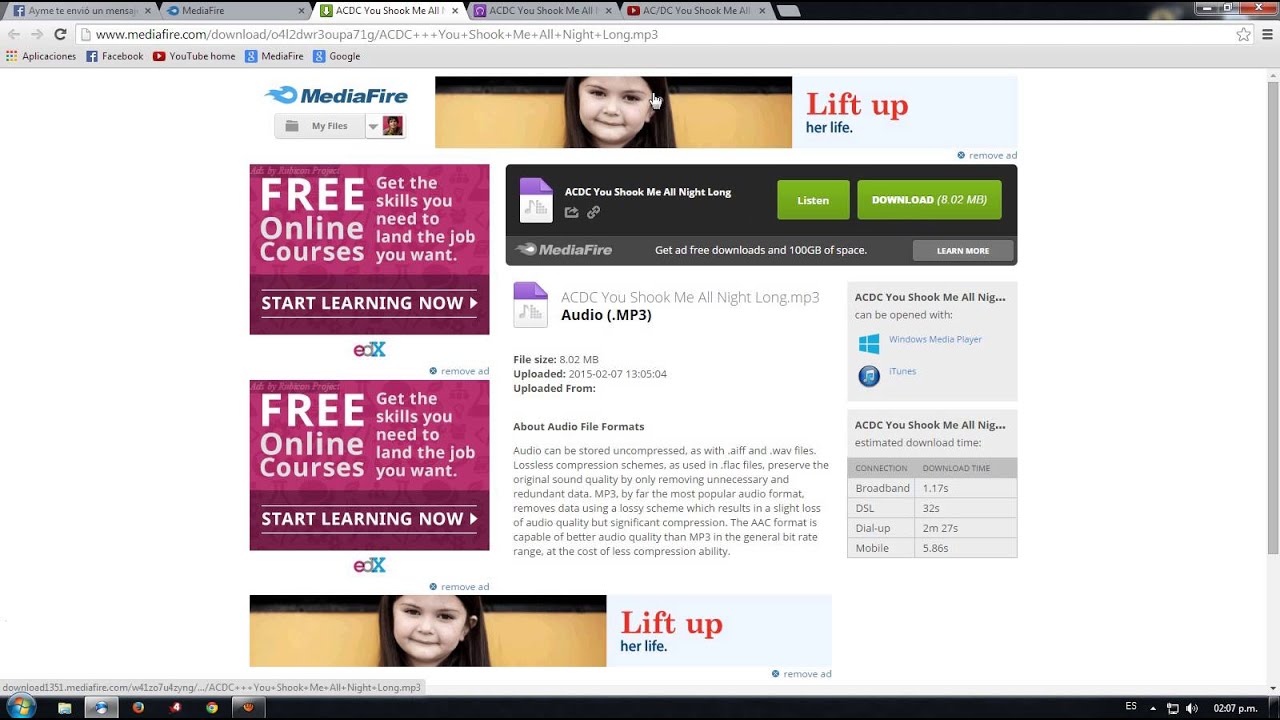The width and height of the screenshot is (1280, 720).
Task: Reload the current page
Action: point(60,34)
